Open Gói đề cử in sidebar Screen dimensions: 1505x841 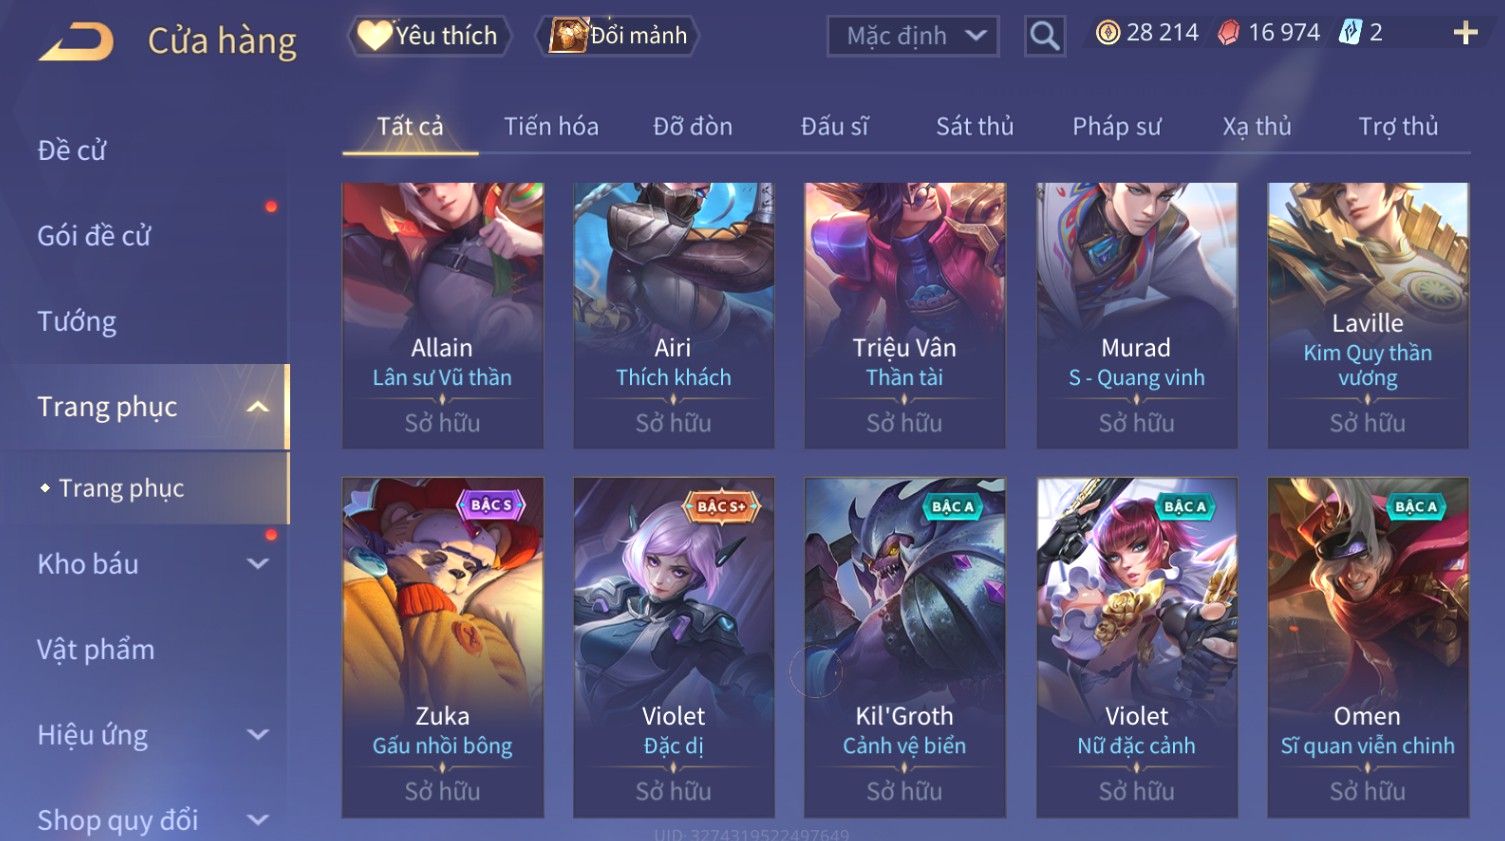[x=94, y=236]
